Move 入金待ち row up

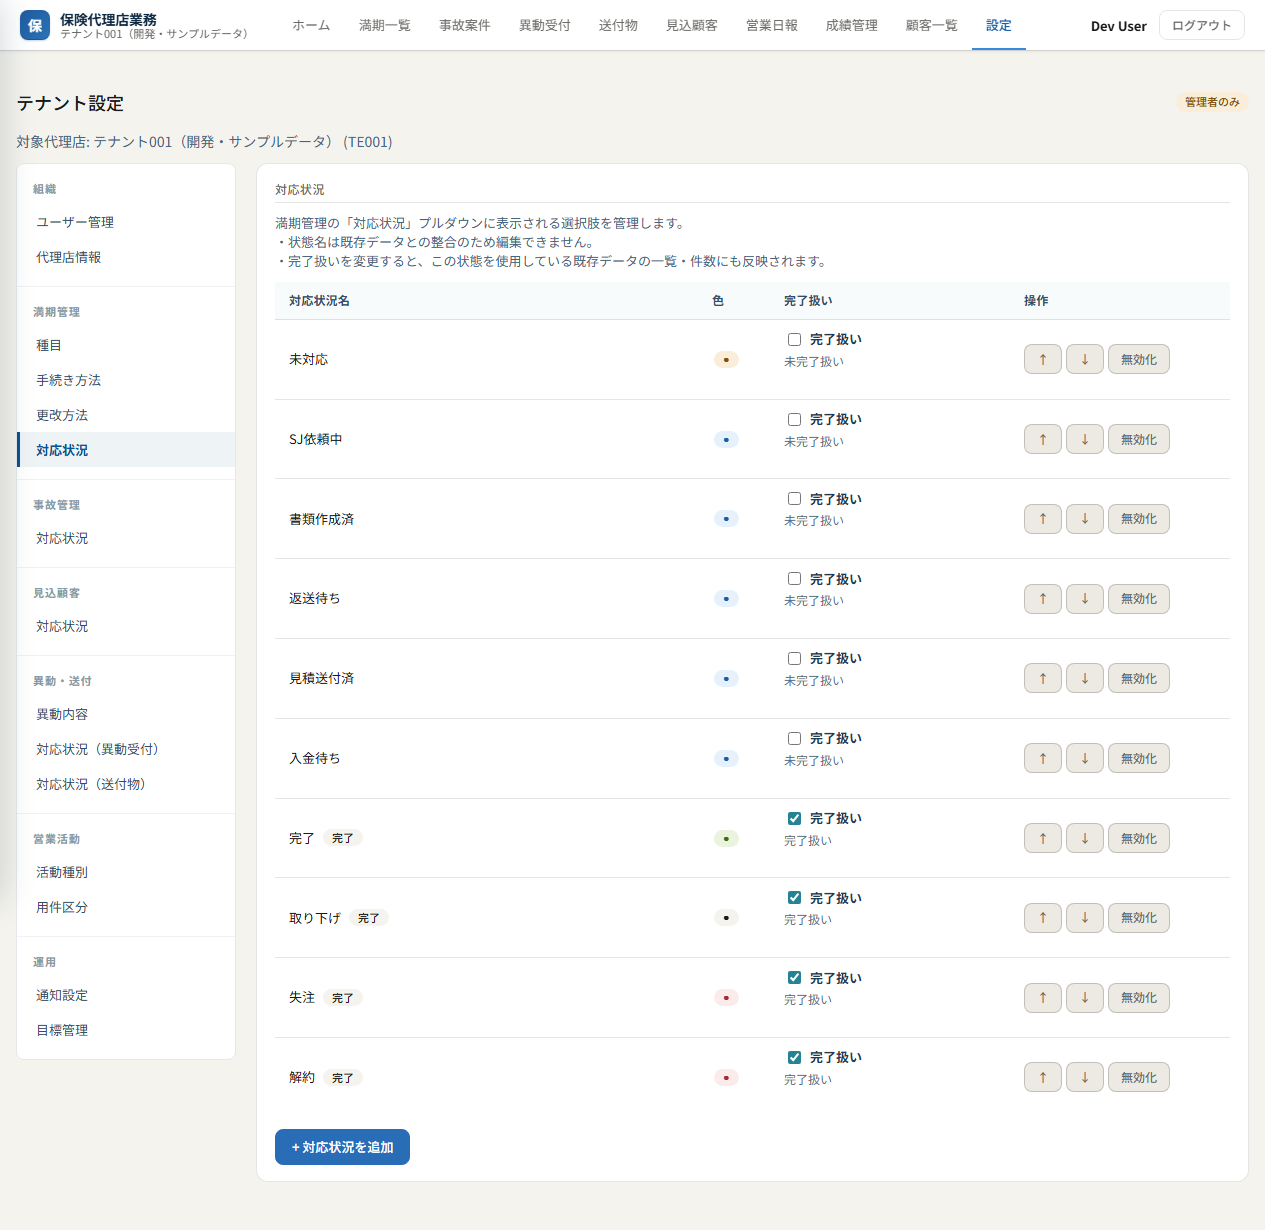1043,758
